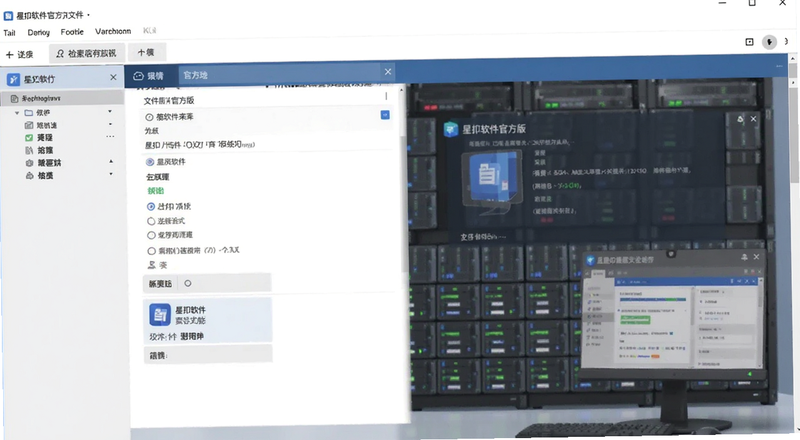Select the 星扣软件 card in the content panel
The image size is (800, 440).
(x=208, y=320)
